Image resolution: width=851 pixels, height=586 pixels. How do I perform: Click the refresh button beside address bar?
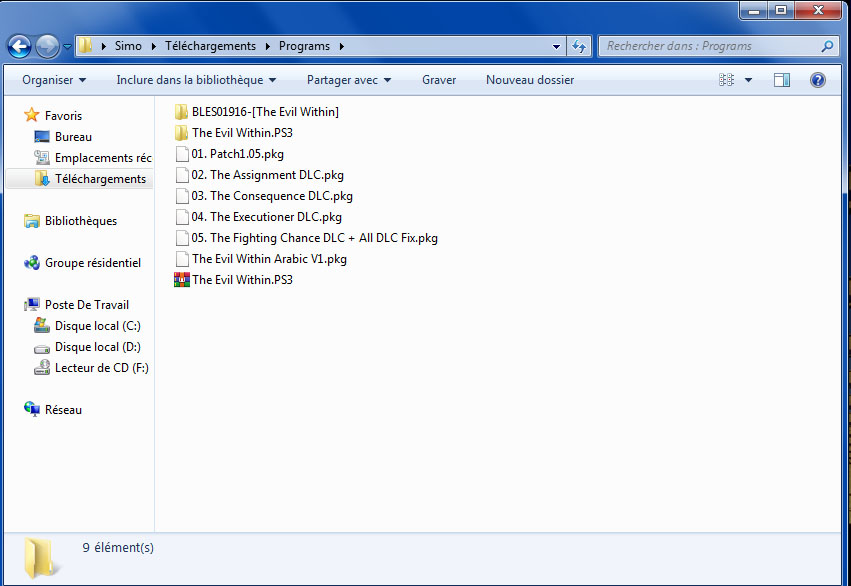coord(579,46)
